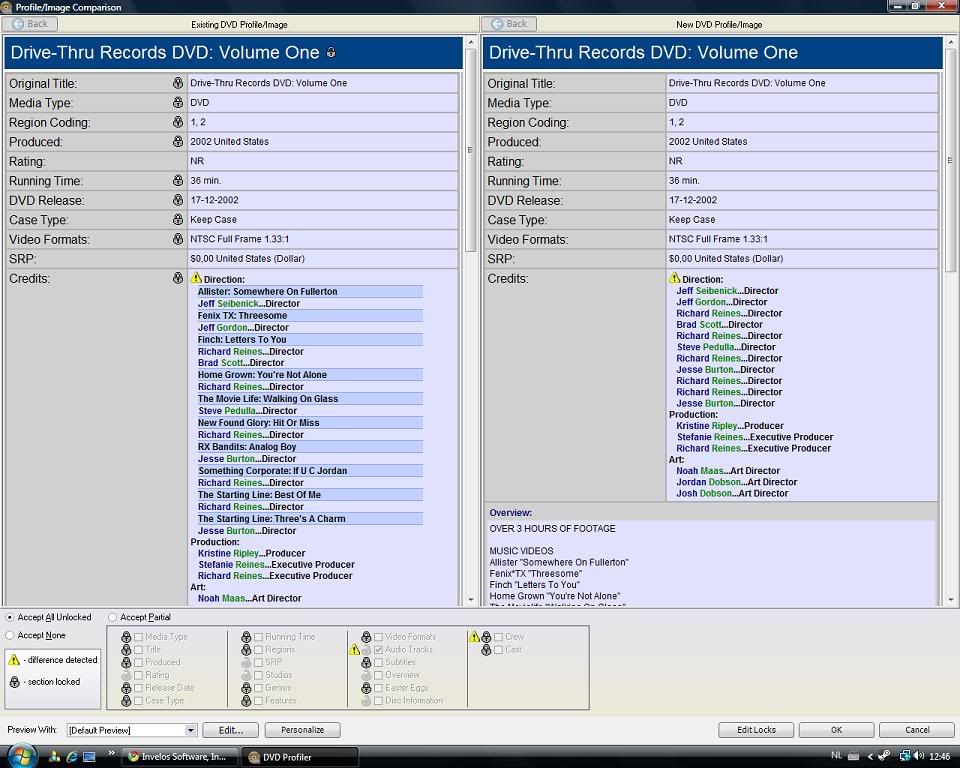Open the volume control in system tray
Screen dimensions: 960x768
point(919,756)
